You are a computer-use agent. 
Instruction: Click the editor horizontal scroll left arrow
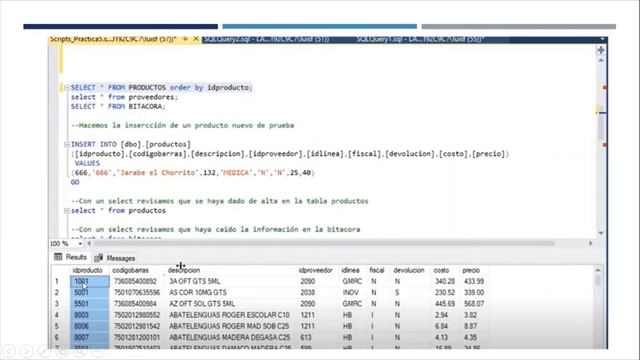(x=89, y=244)
